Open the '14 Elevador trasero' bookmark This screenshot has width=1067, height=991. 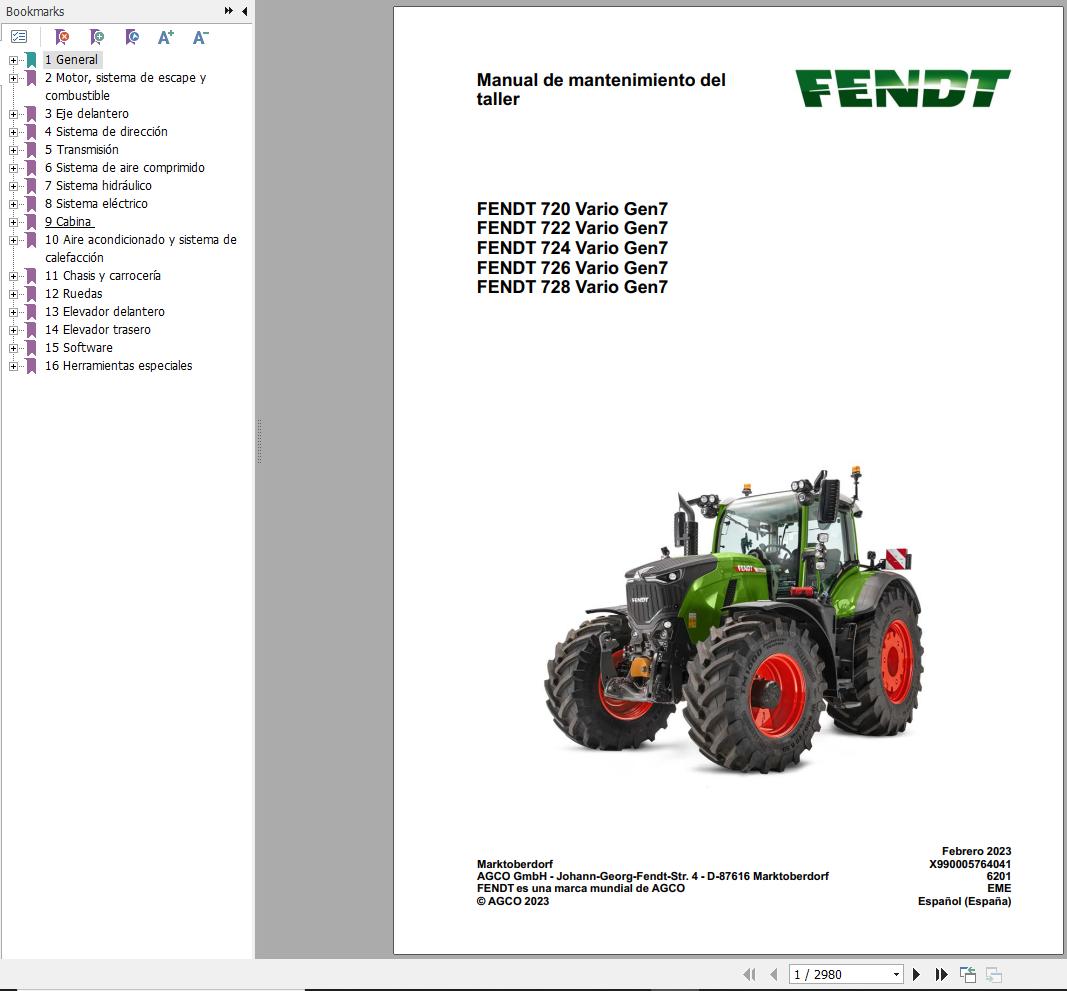[98, 329]
